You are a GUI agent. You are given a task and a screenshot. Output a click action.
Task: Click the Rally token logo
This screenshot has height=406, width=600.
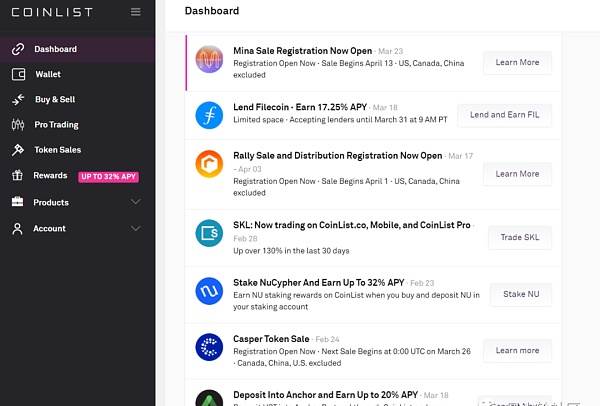[x=209, y=164]
